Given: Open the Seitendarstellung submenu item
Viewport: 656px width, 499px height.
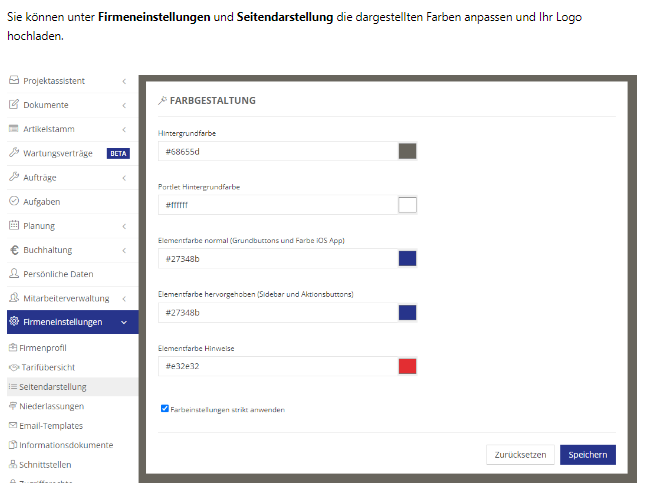Looking at the screenshot, I should (53, 386).
